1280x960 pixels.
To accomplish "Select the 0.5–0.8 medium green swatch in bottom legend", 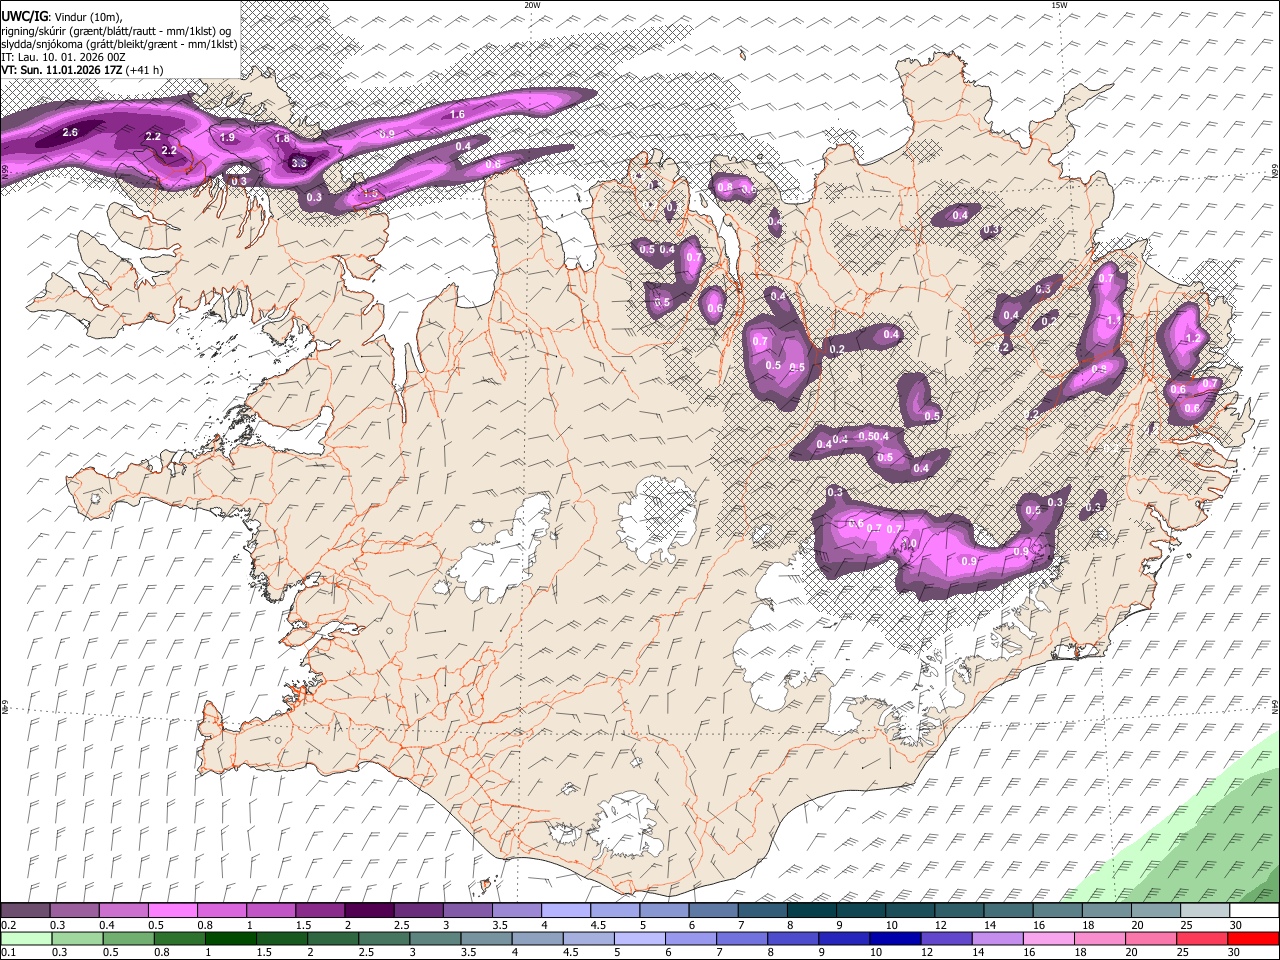I will (127, 938).
